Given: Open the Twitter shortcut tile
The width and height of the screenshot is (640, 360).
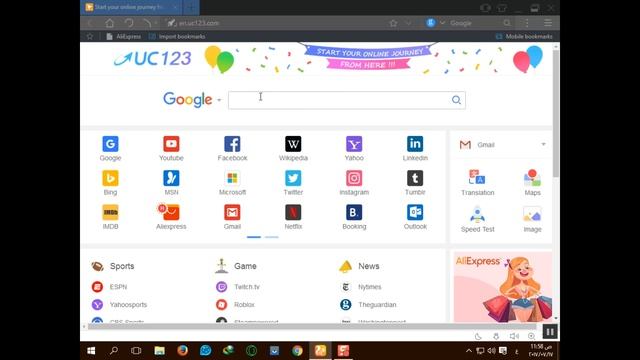Looking at the screenshot, I should pyautogui.click(x=293, y=183).
